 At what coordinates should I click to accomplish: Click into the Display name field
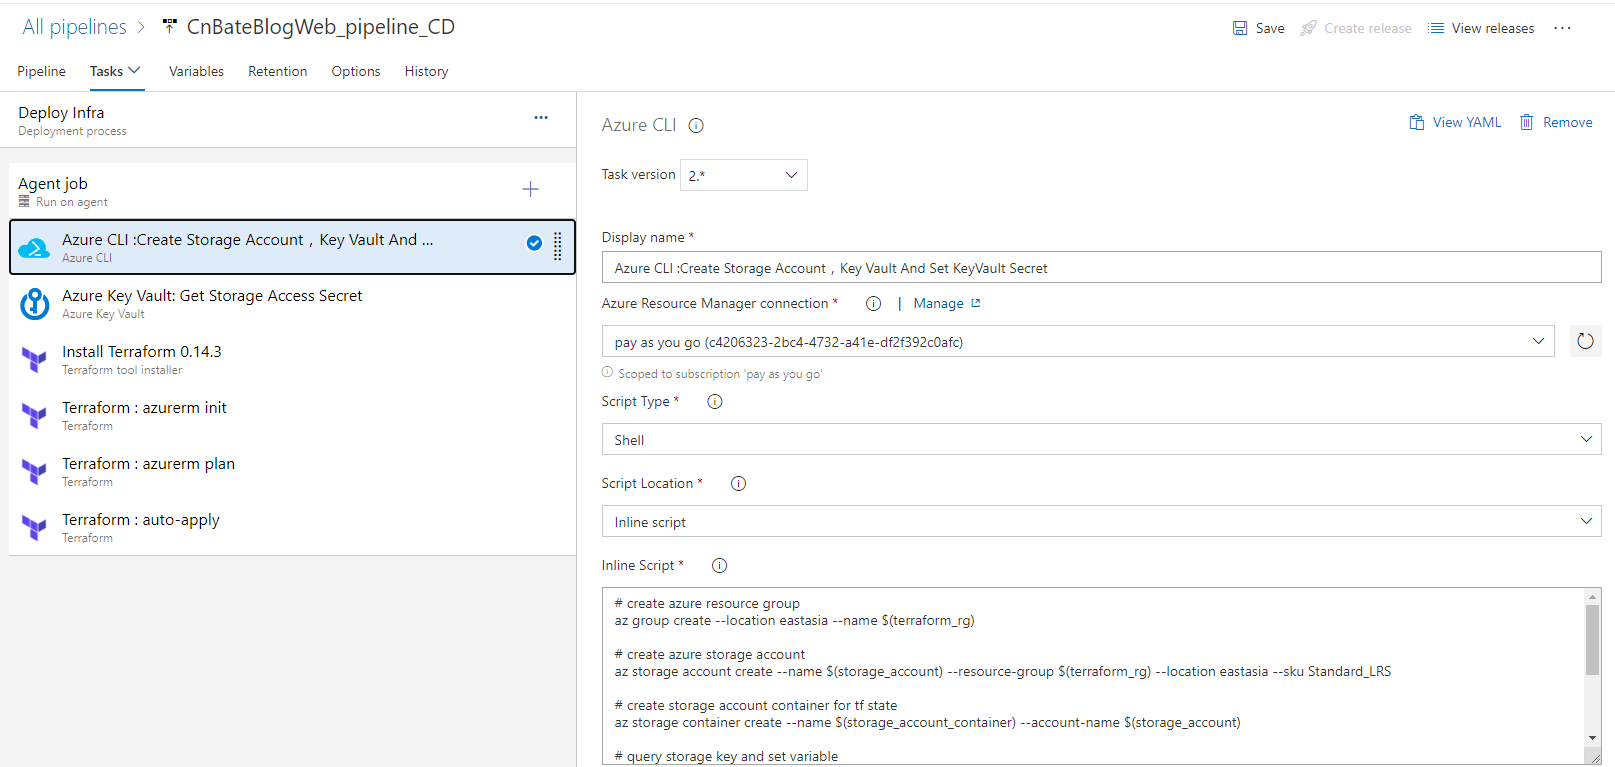click(1101, 267)
